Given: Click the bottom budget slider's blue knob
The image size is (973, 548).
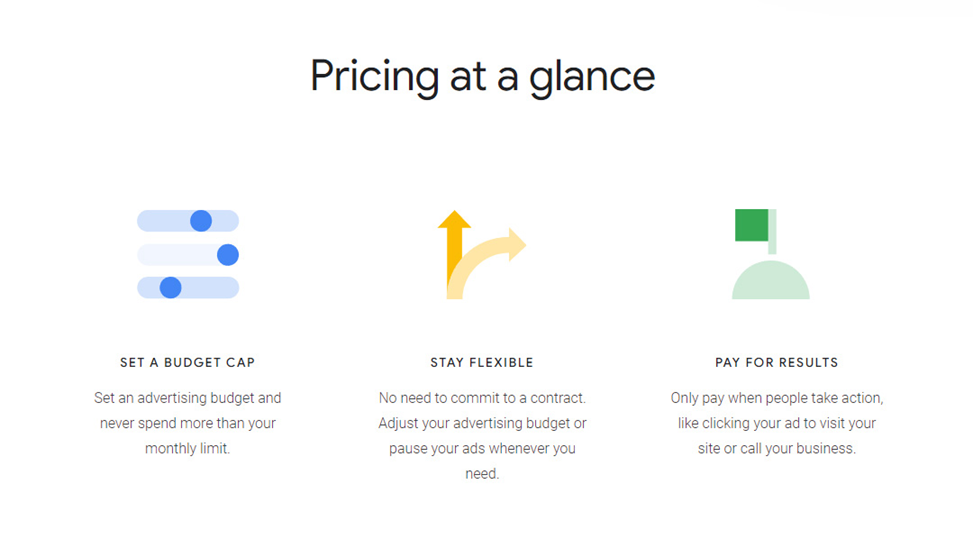Looking at the screenshot, I should point(171,287).
